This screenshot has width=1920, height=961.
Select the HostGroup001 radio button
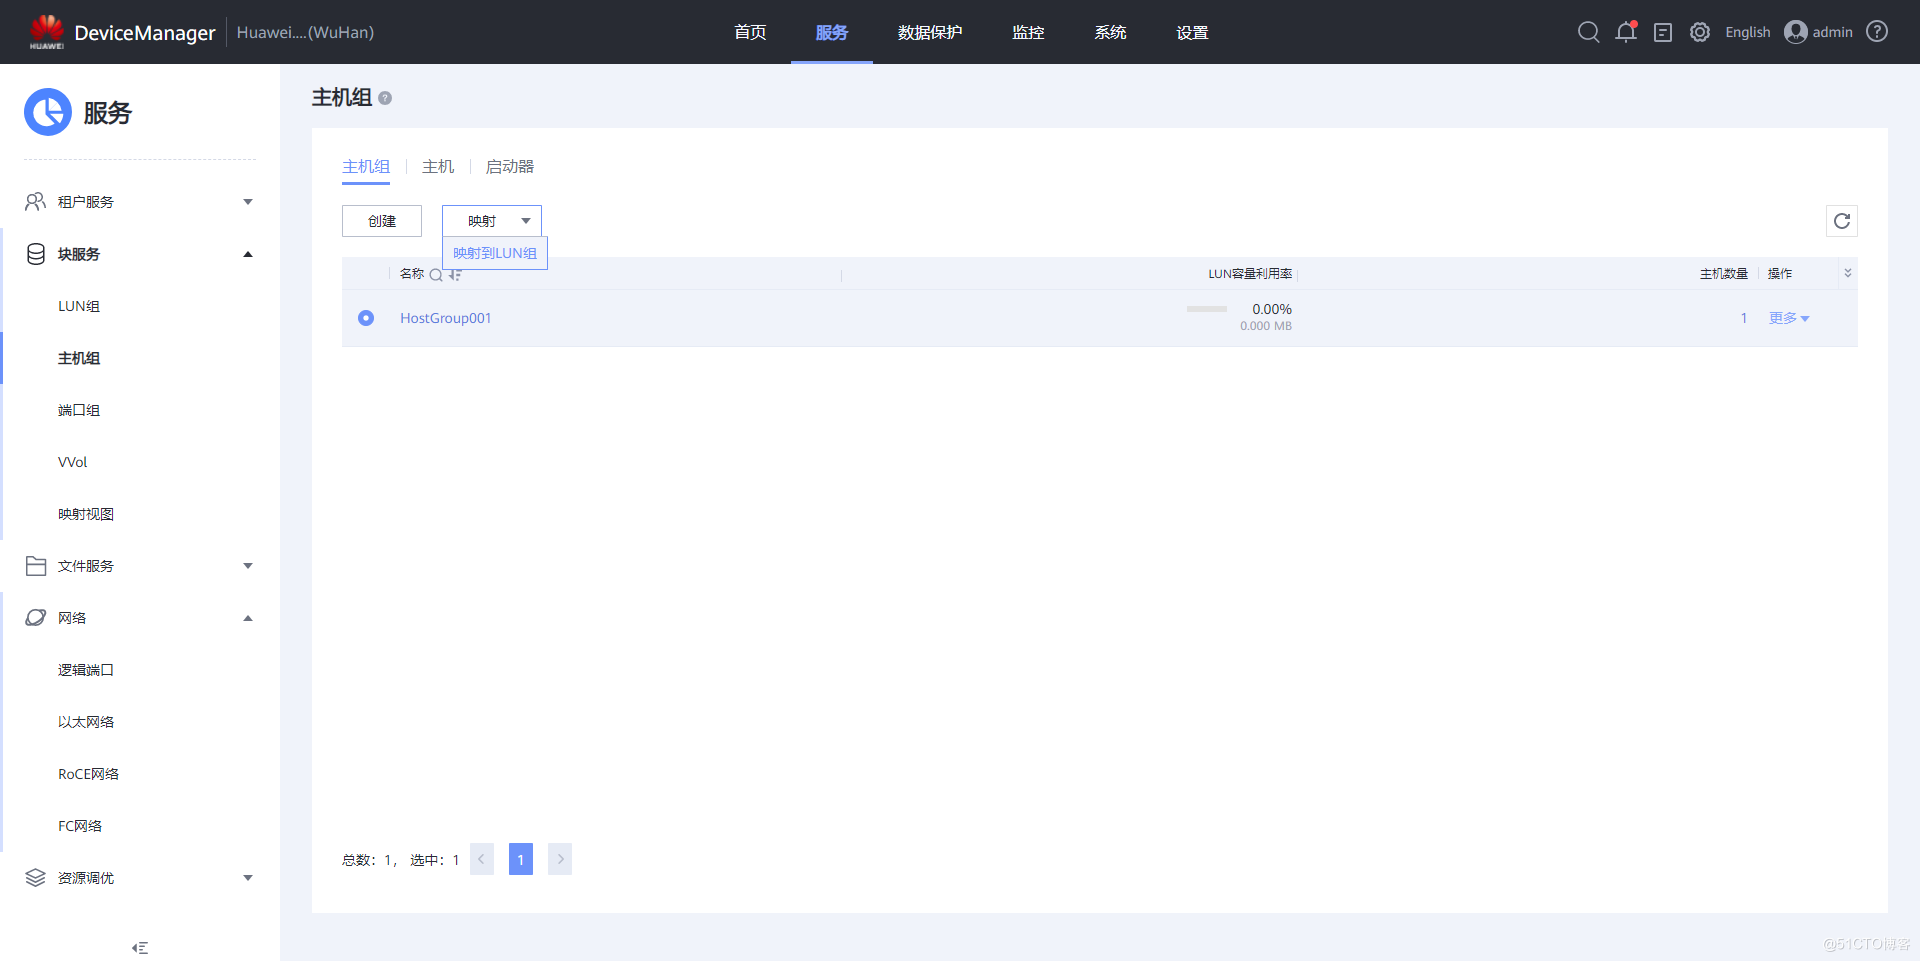(x=366, y=318)
